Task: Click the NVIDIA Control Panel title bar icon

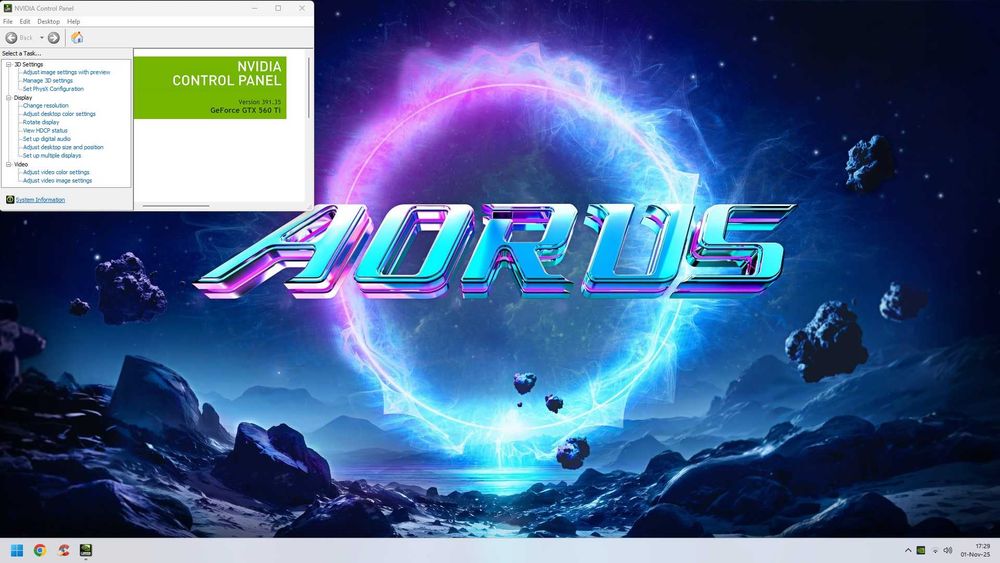Action: 8,8
